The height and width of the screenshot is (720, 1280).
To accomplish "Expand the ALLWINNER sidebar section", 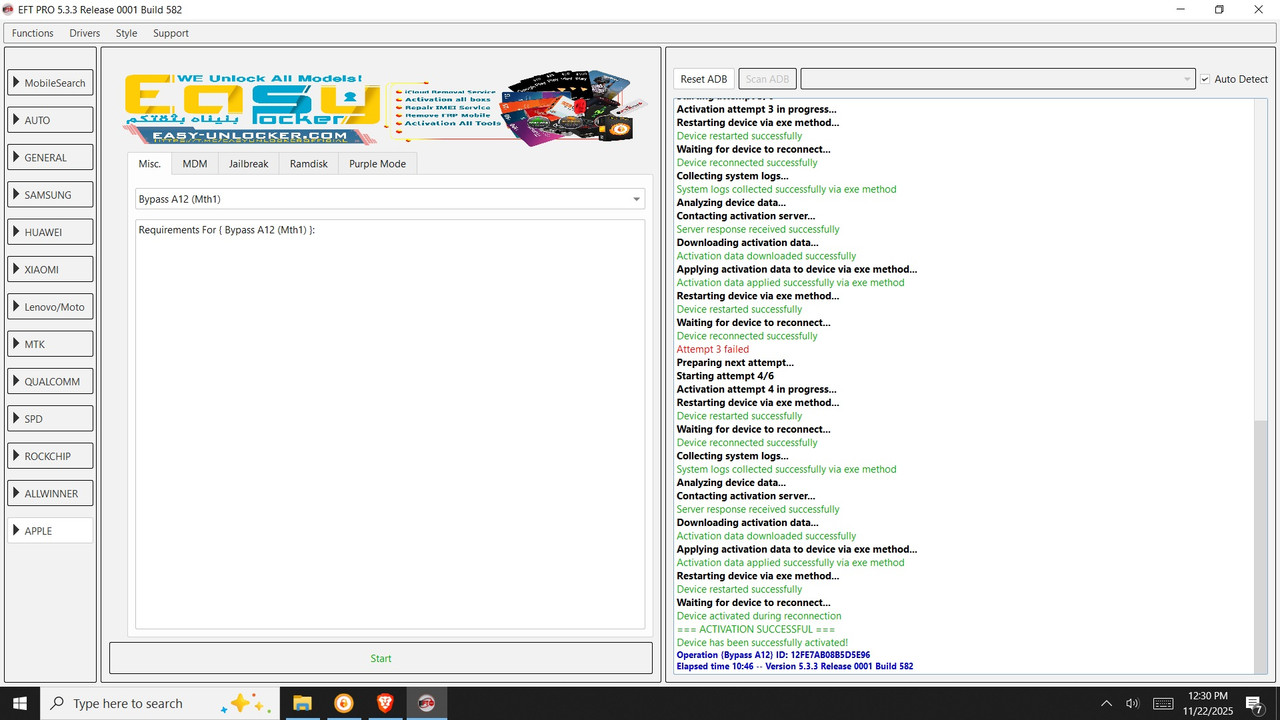I will tap(51, 493).
